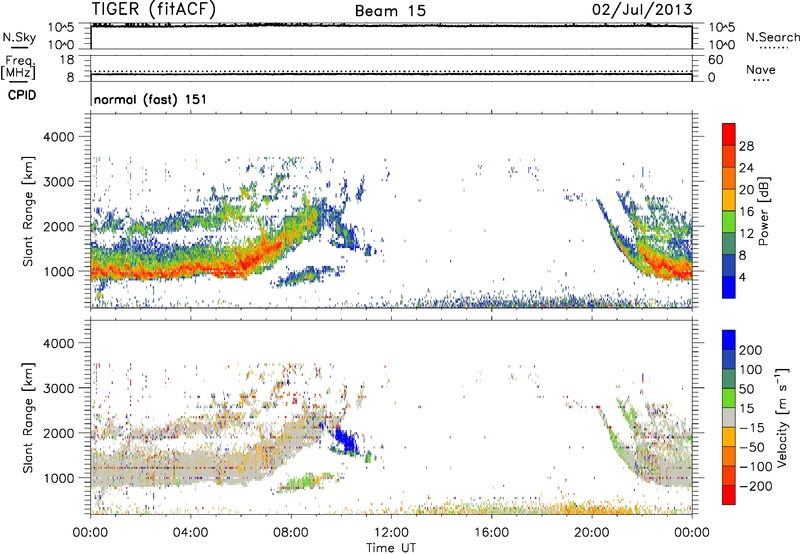This screenshot has height=554, width=800.
Task: Click the 20:00 time tick label
Action: [592, 533]
